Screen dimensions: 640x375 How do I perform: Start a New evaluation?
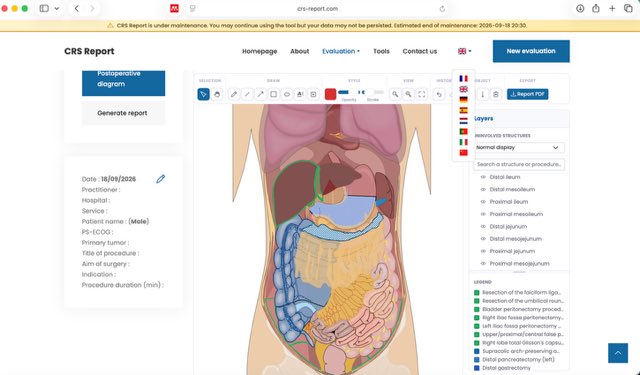tap(531, 51)
